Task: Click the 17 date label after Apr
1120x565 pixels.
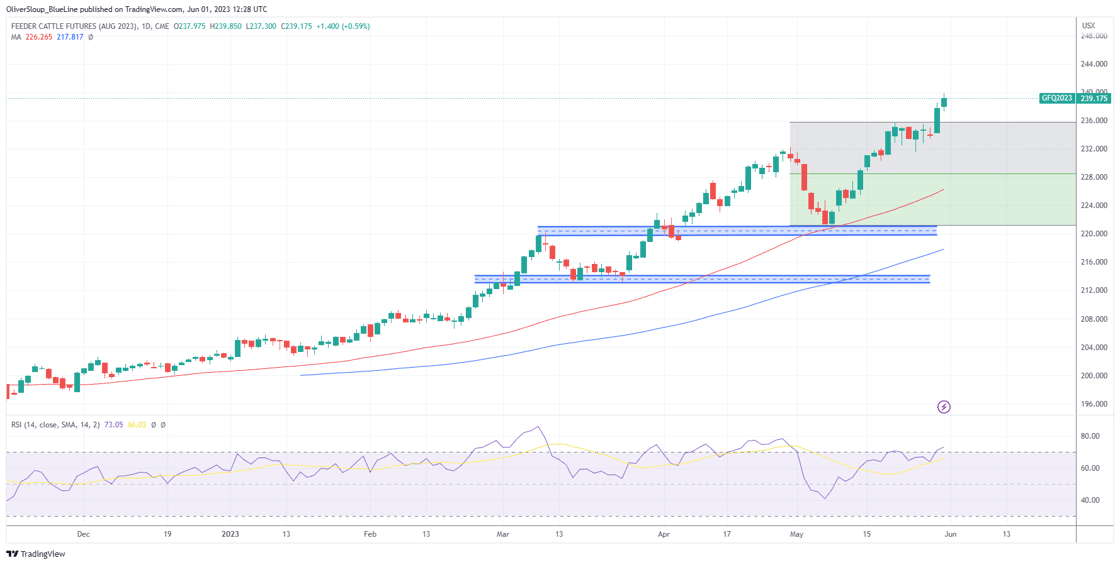Action: (x=726, y=534)
